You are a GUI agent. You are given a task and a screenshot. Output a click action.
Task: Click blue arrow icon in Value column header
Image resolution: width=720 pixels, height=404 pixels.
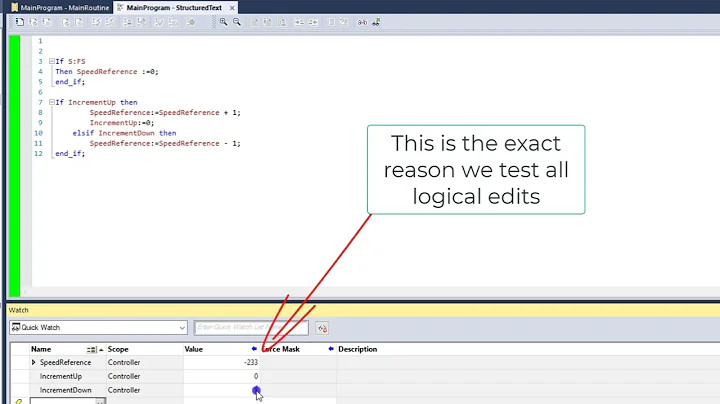254,349
